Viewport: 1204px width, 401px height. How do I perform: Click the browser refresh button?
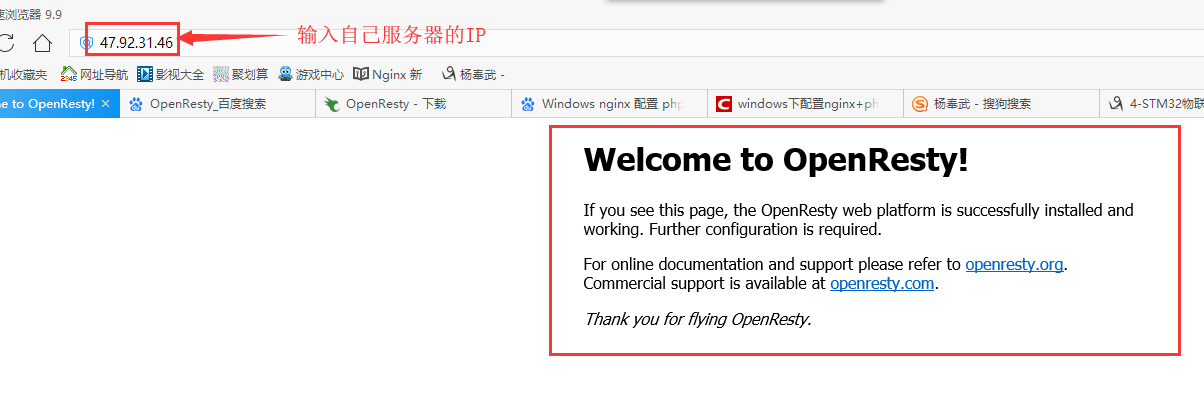point(6,42)
